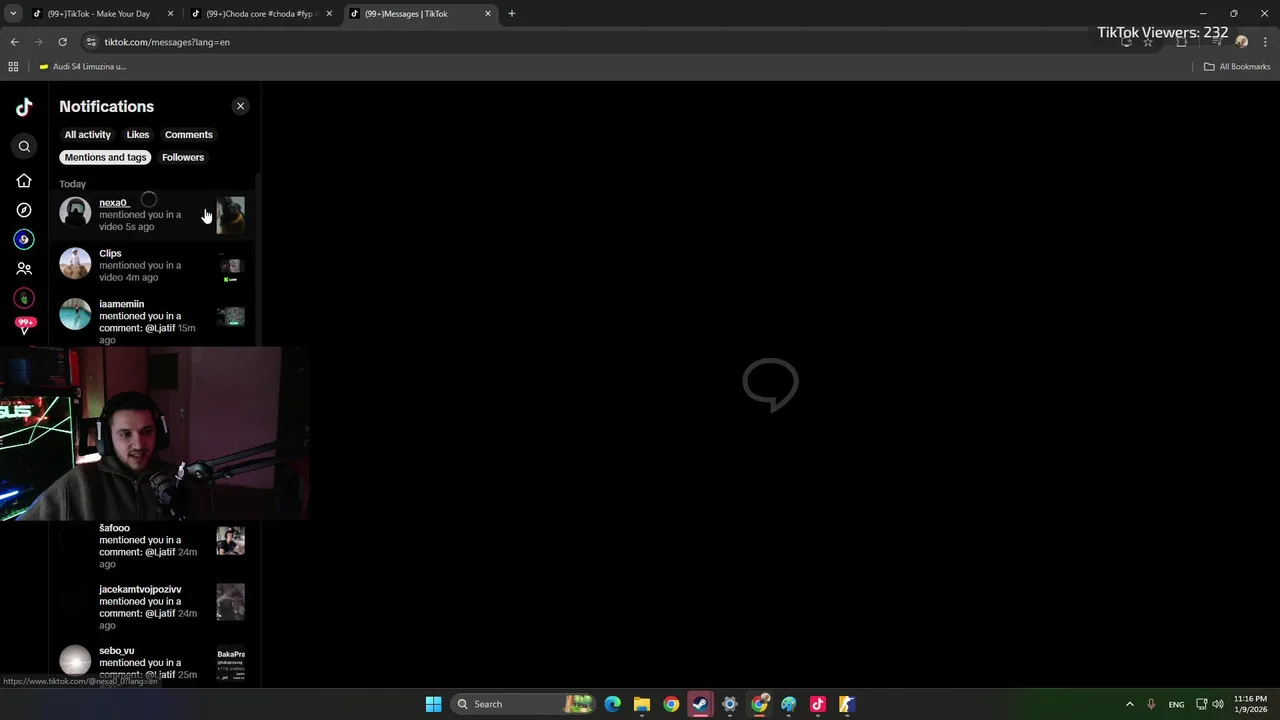Screen dimensions: 1280x720
Task: Click the Windows taskbar Search box
Action: click(x=523, y=704)
